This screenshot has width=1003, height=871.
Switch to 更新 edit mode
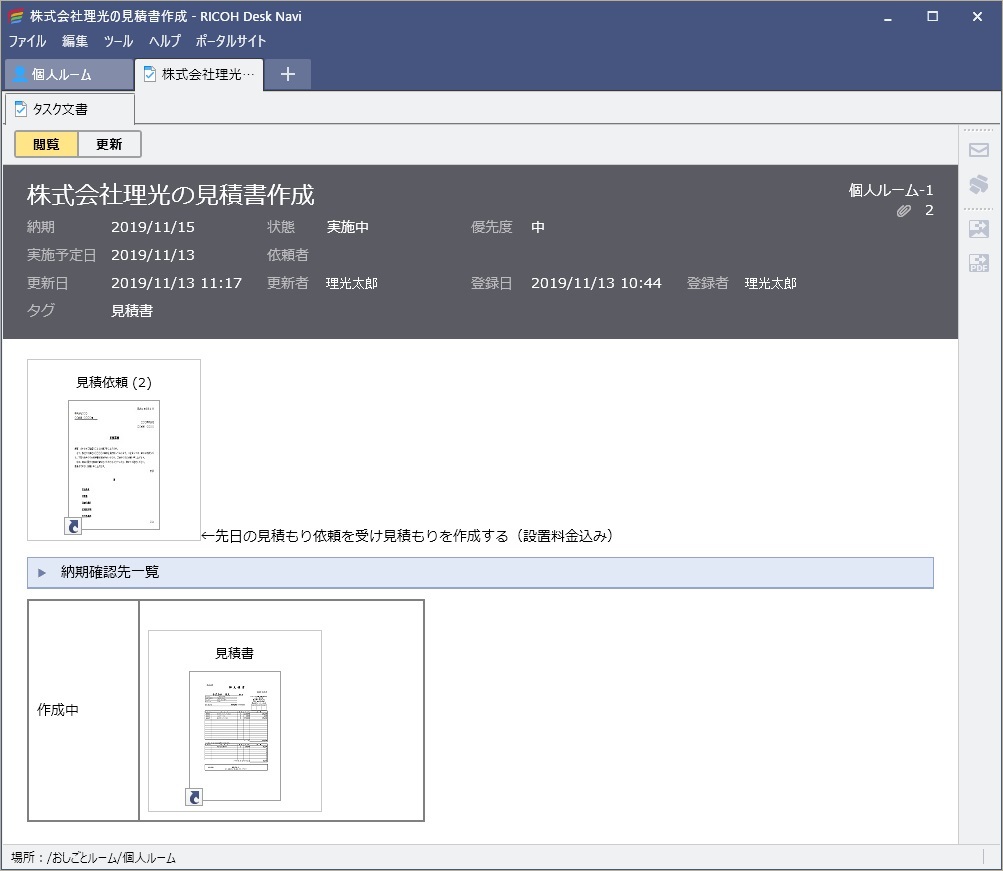pos(108,144)
